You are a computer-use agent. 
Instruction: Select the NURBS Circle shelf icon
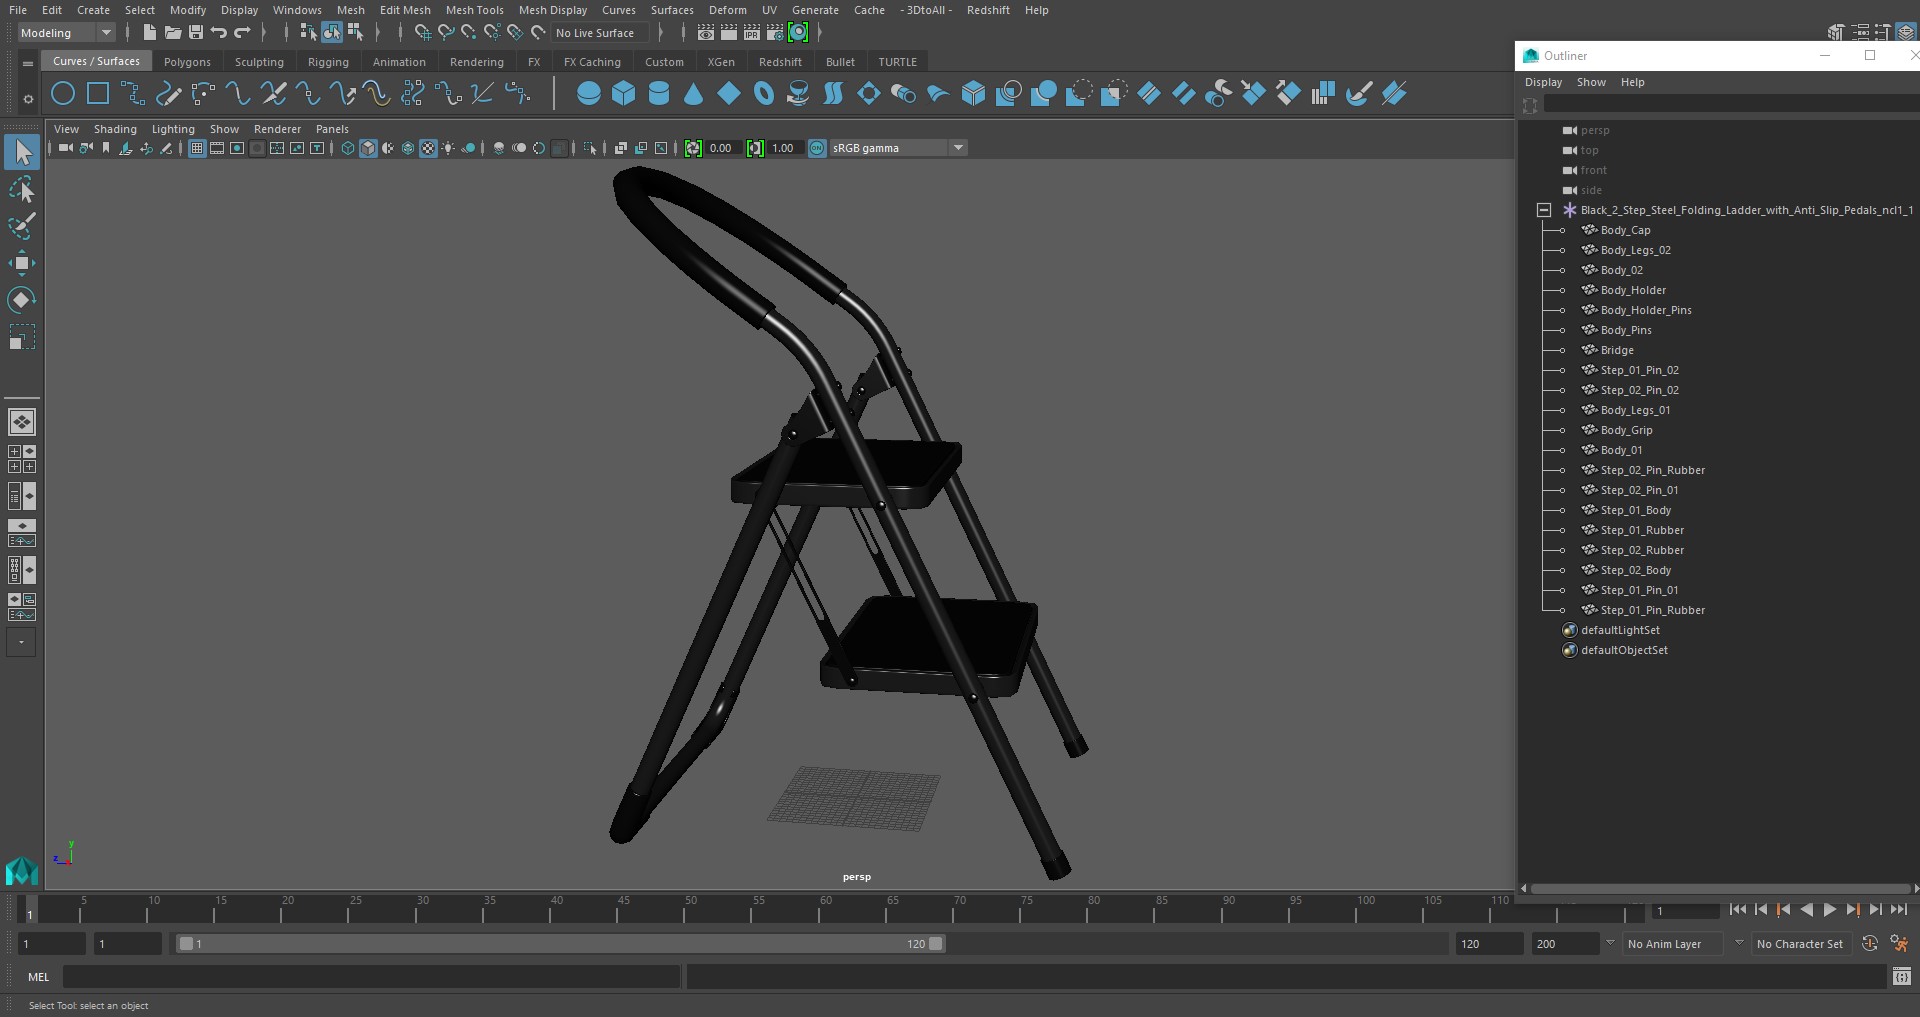(63, 94)
